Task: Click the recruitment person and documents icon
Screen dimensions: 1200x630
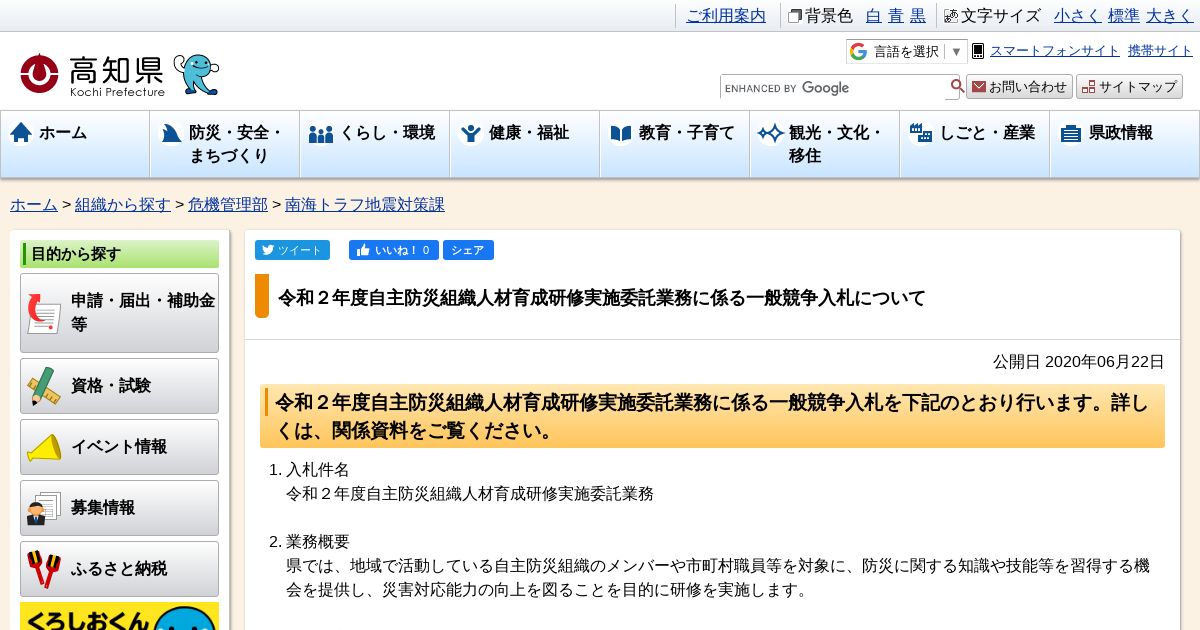Action: (x=44, y=508)
